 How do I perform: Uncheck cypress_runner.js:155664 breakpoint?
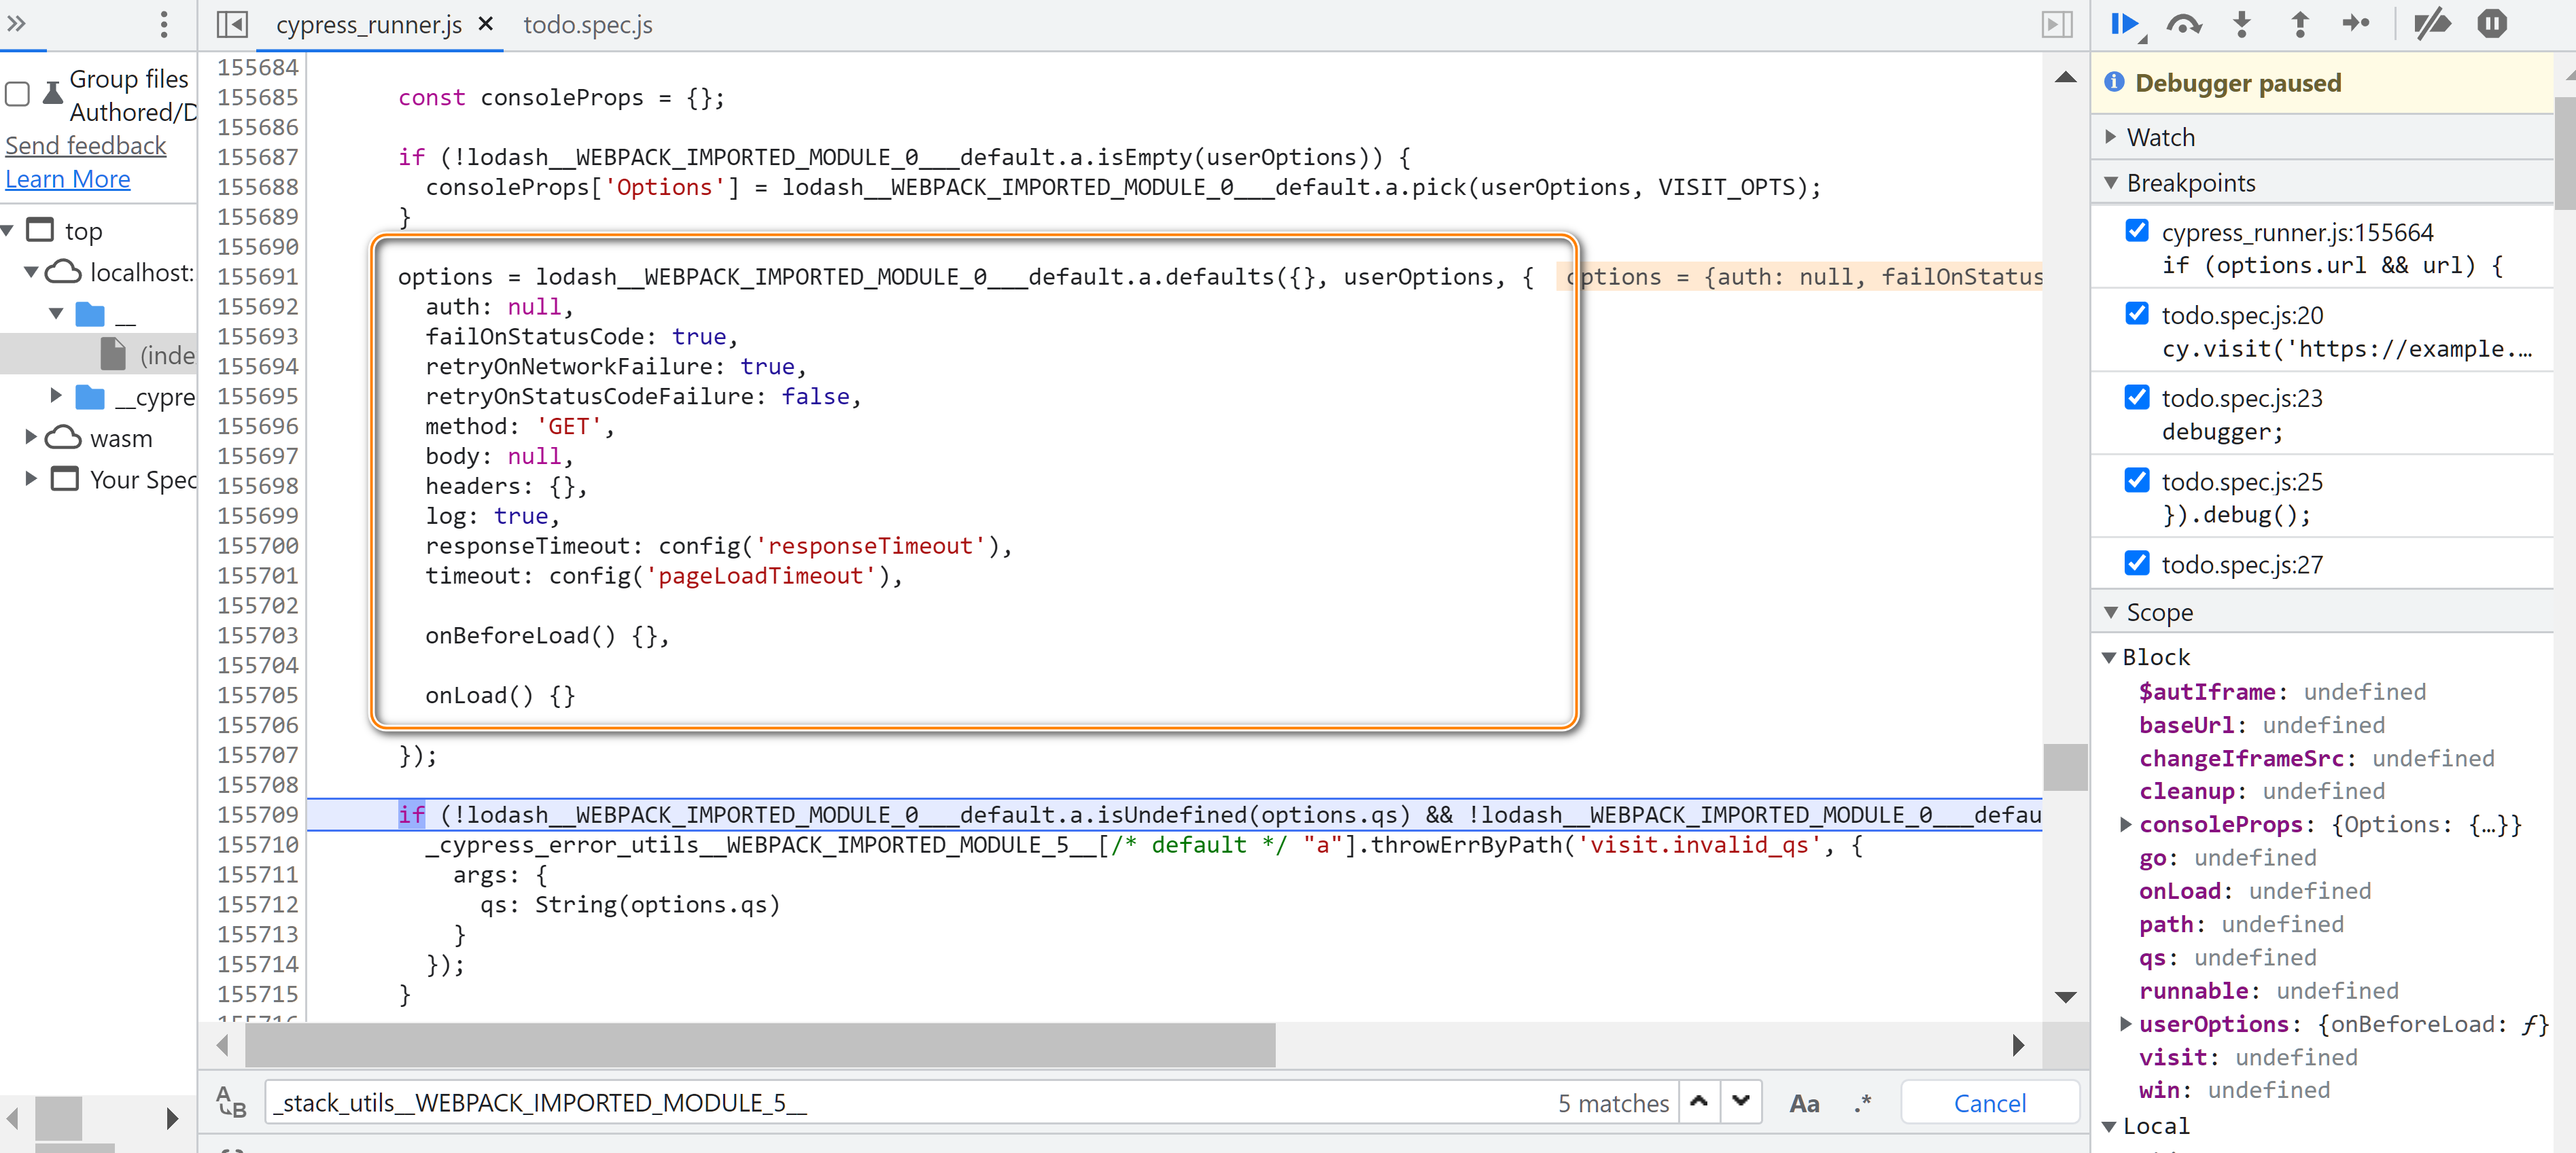pyautogui.click(x=2137, y=231)
